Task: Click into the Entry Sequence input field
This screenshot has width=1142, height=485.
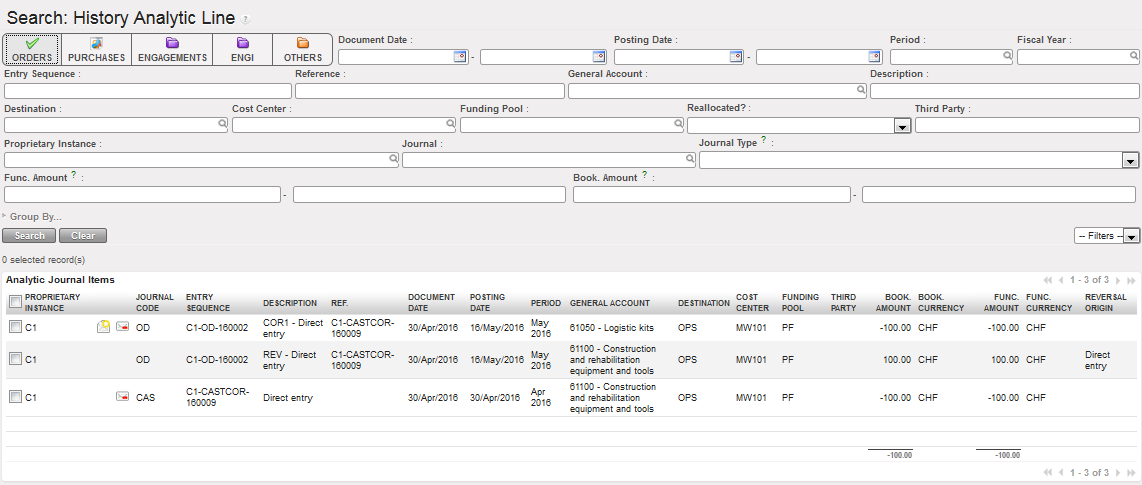Action: (148, 91)
